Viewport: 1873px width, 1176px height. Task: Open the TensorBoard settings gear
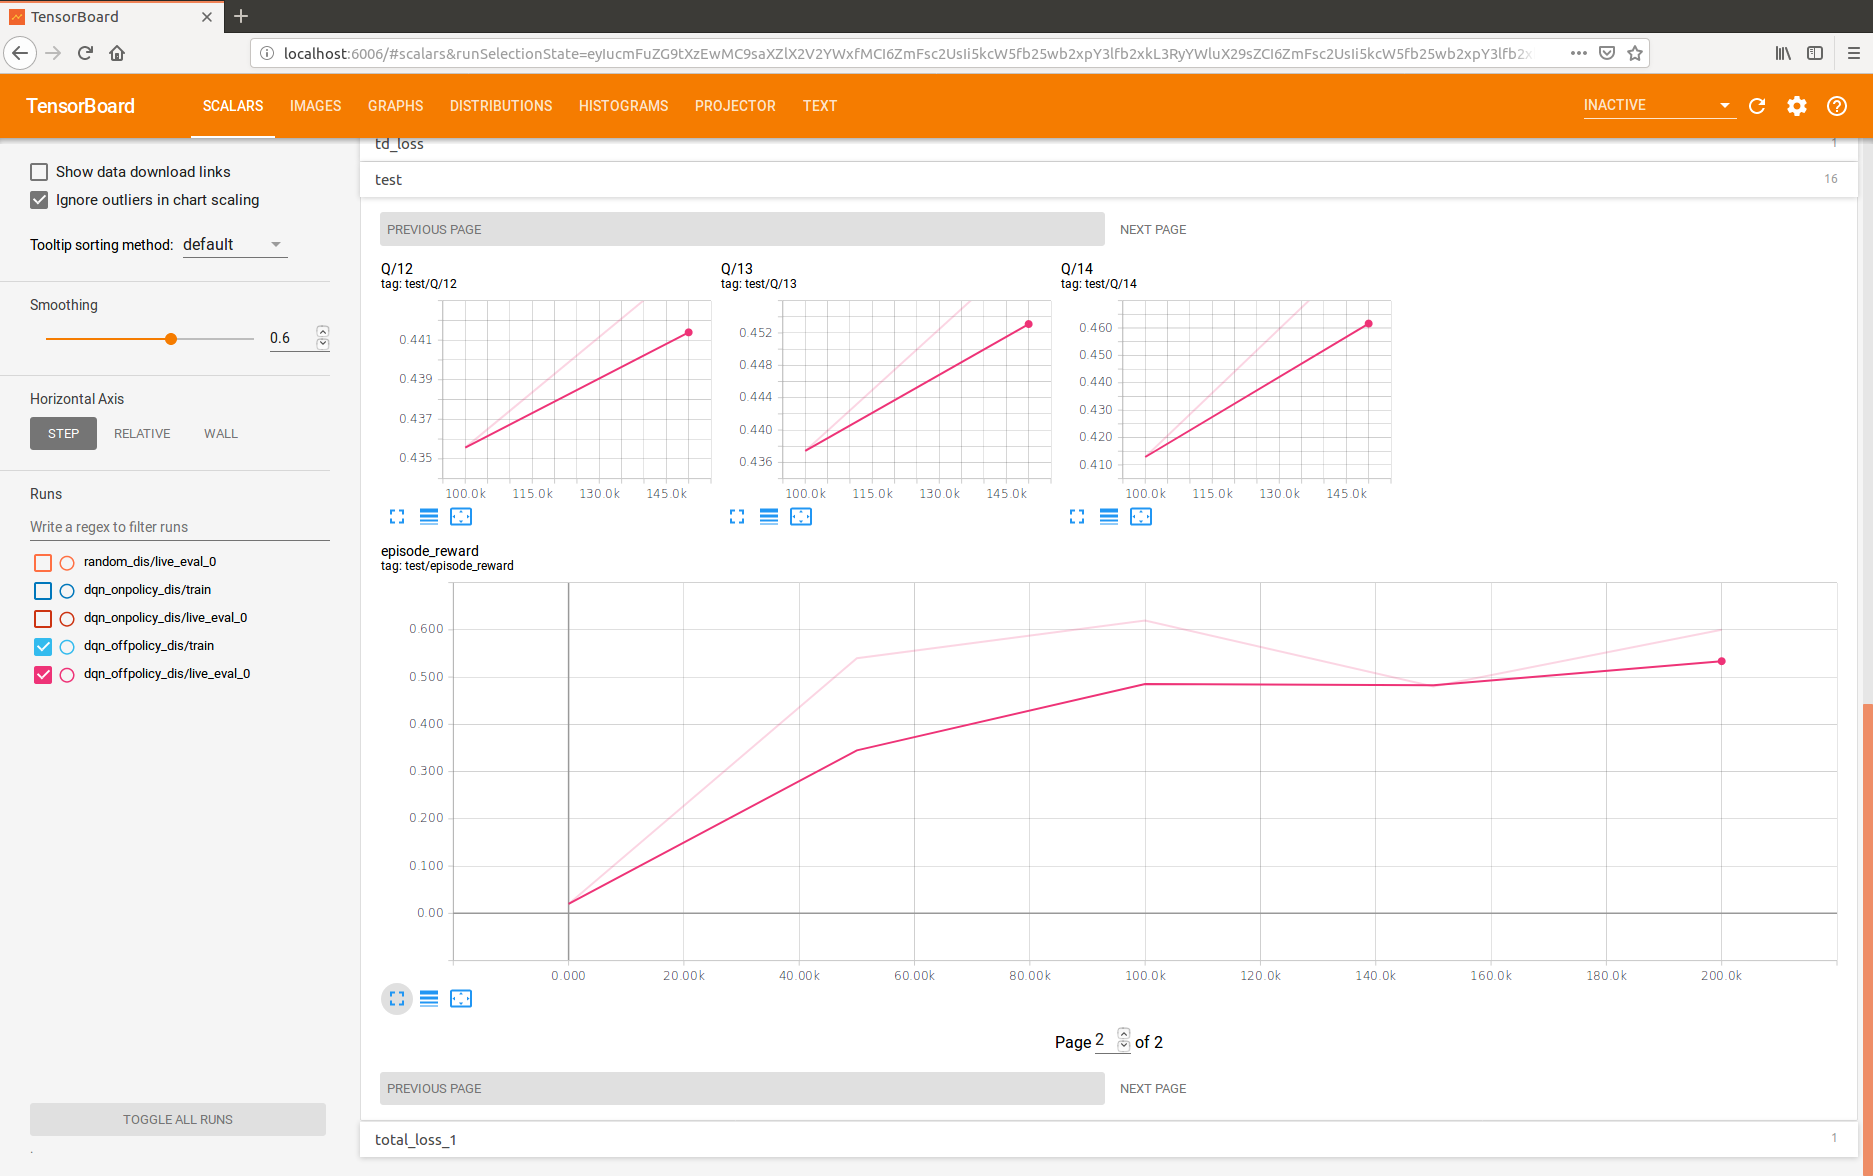click(1796, 106)
